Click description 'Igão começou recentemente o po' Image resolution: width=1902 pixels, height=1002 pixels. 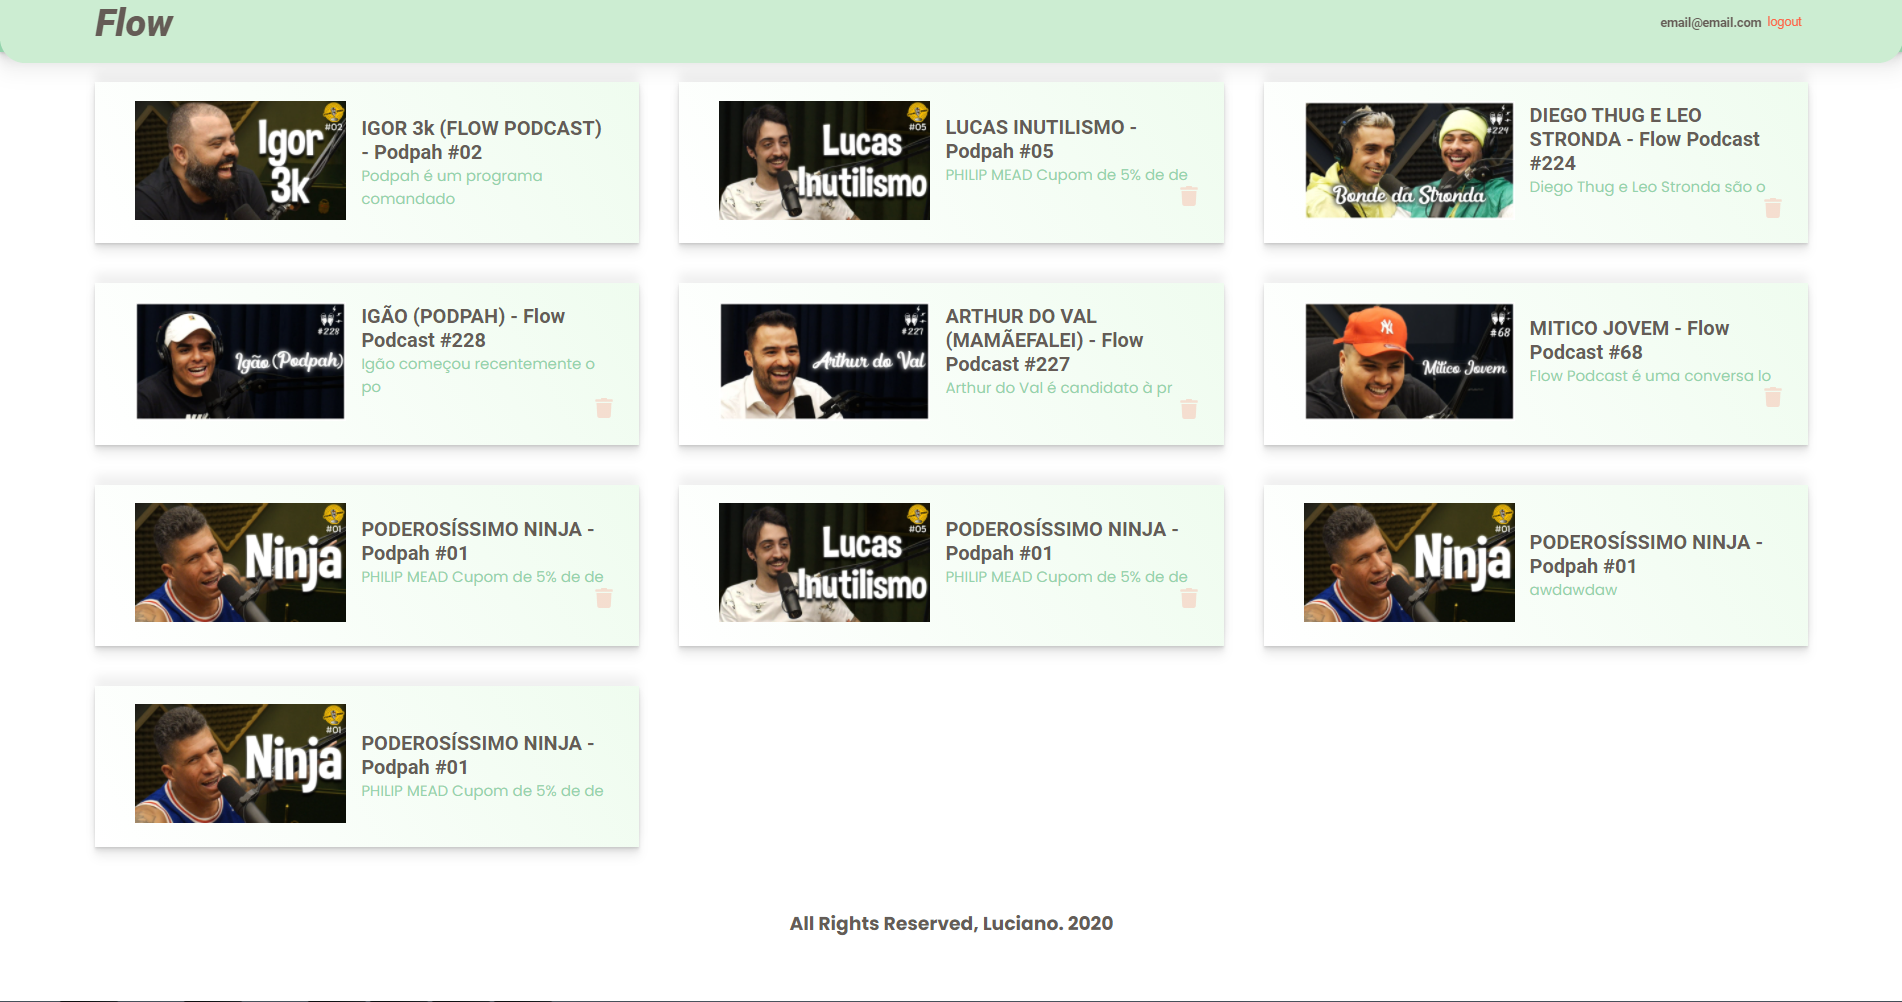click(478, 375)
